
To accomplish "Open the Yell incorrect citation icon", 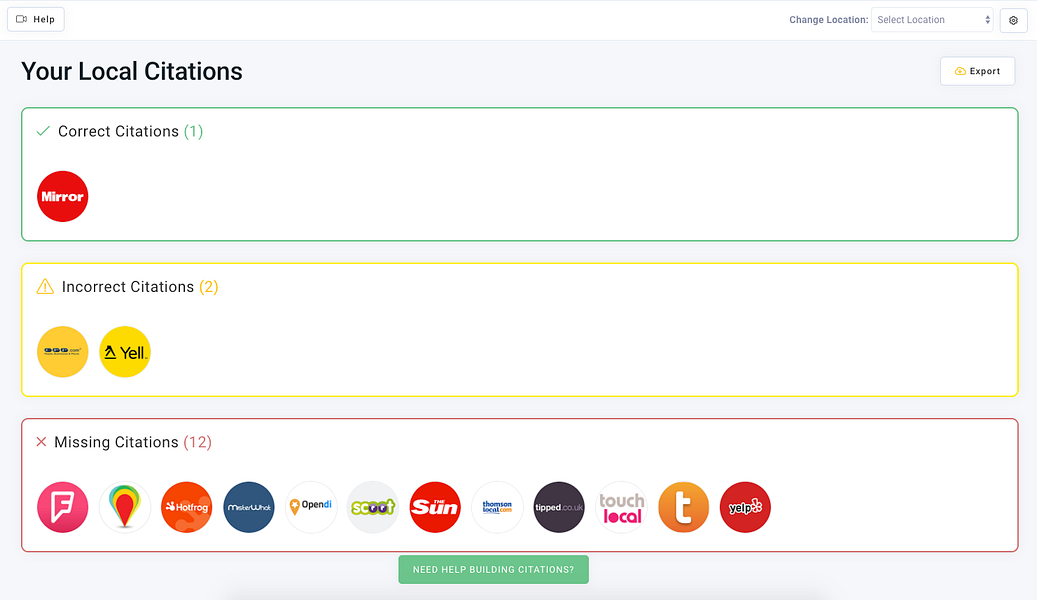I will click(x=125, y=352).
